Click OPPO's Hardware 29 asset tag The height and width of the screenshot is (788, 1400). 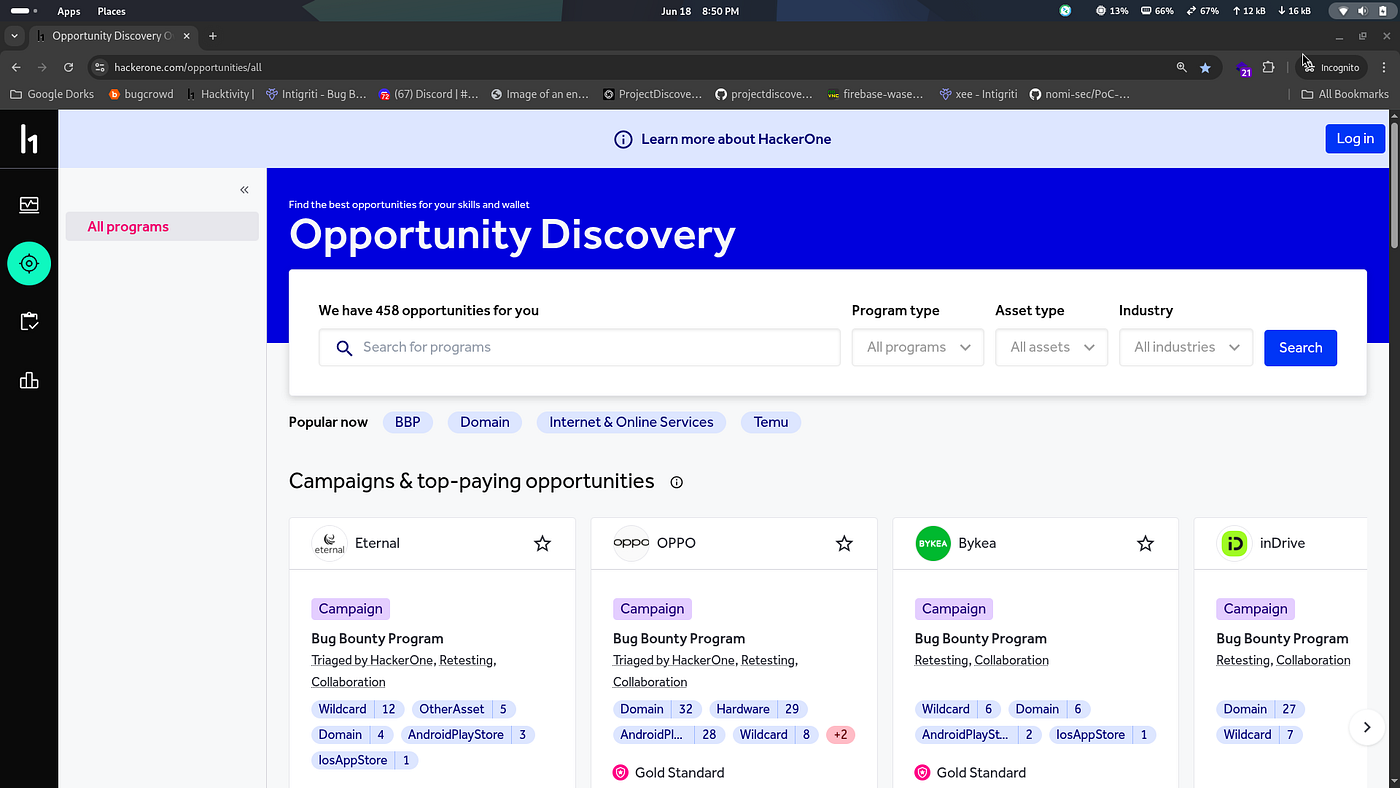[757, 709]
